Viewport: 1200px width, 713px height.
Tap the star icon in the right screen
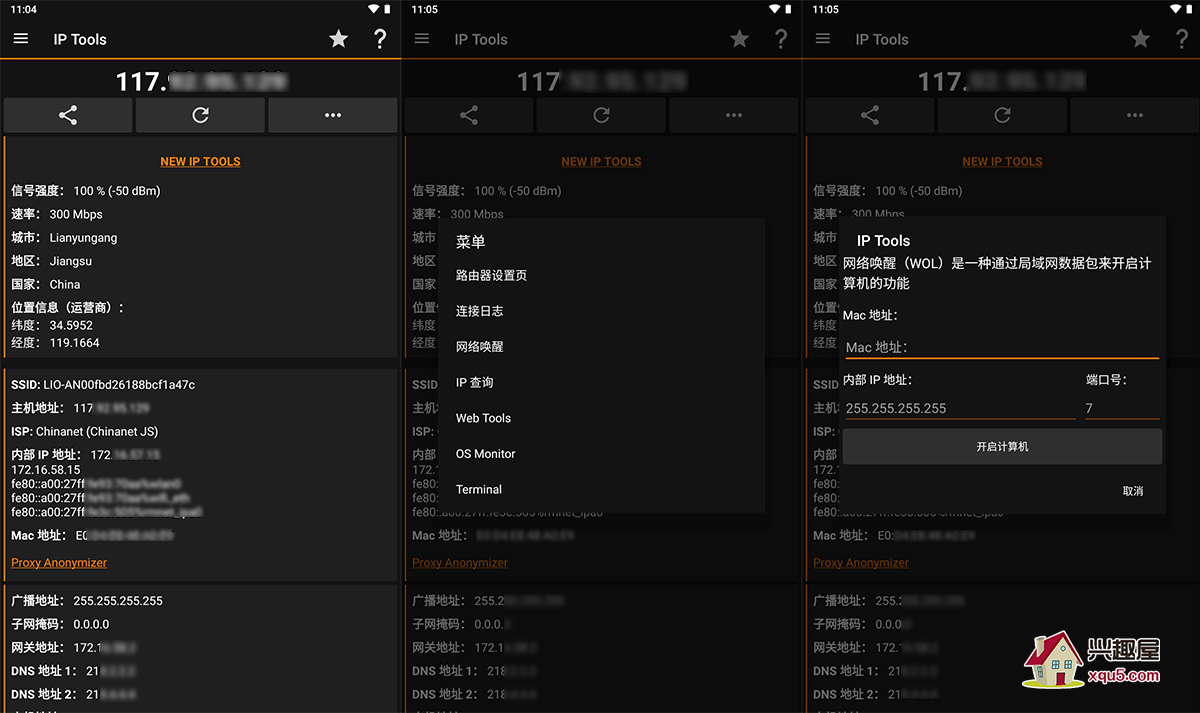pyautogui.click(x=1141, y=39)
